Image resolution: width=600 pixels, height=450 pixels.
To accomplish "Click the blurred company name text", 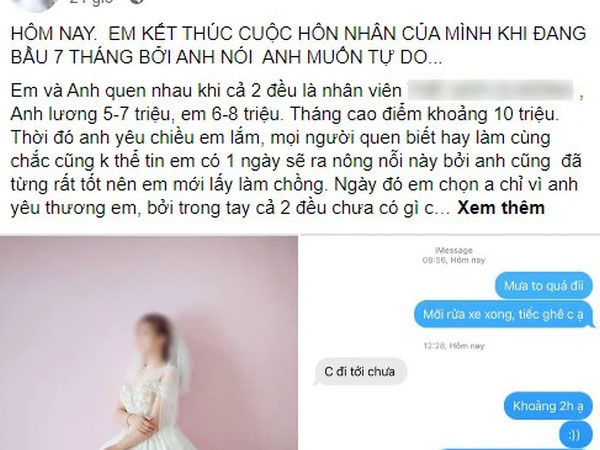I will pos(492,91).
